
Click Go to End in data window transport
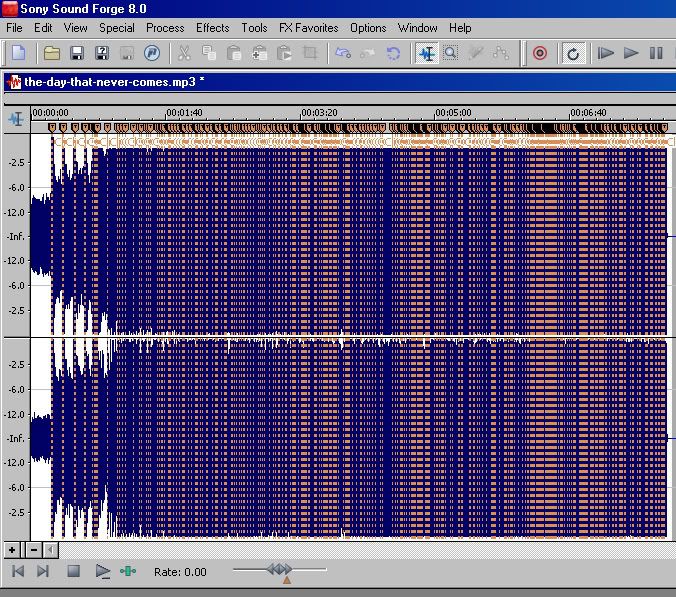[43, 571]
